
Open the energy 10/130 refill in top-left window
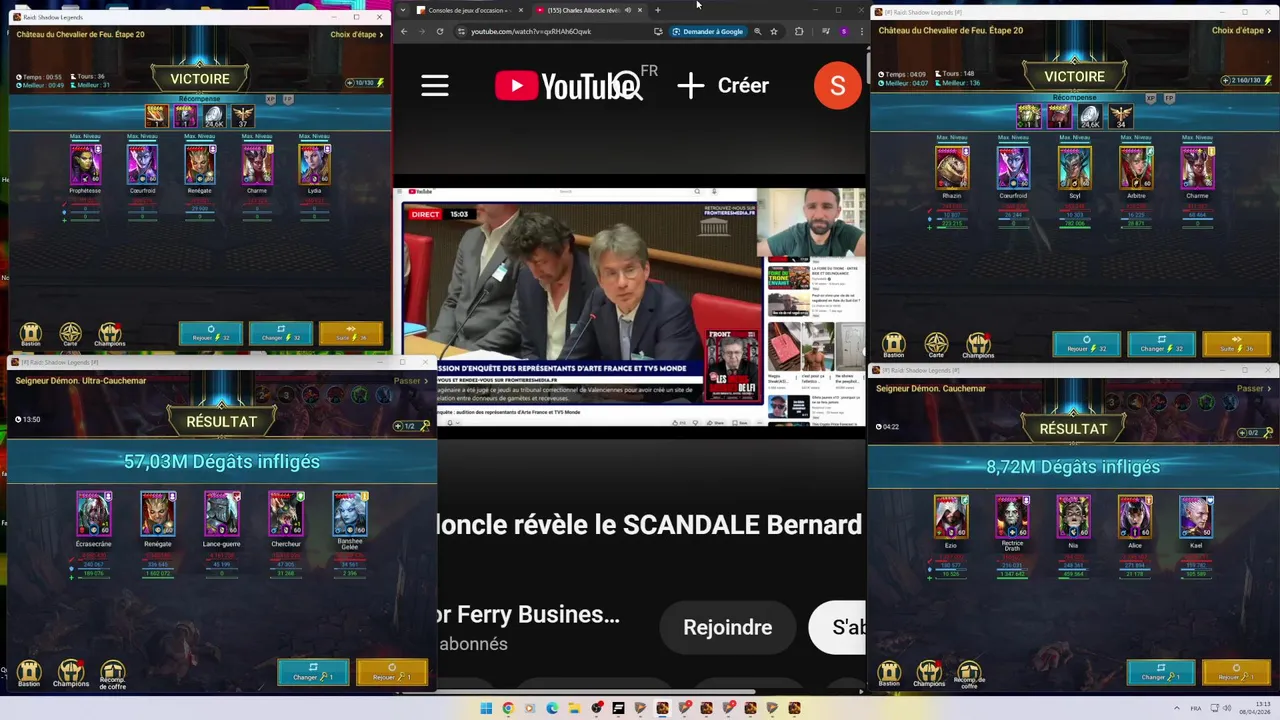[365, 83]
